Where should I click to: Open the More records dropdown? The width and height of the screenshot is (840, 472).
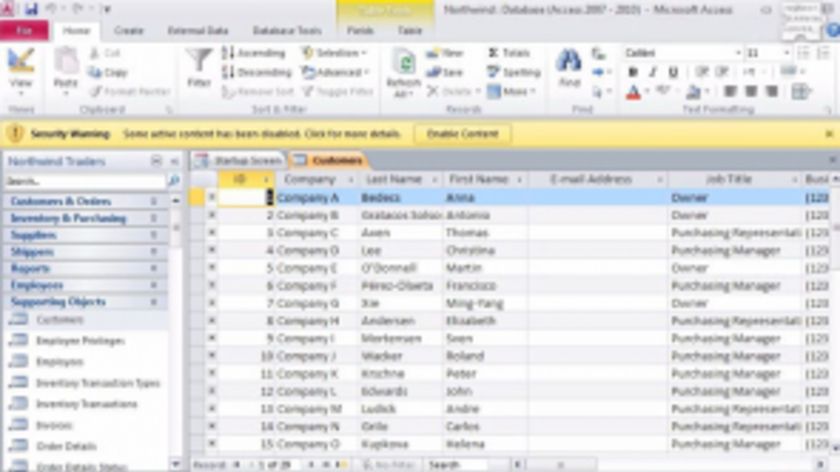511,92
